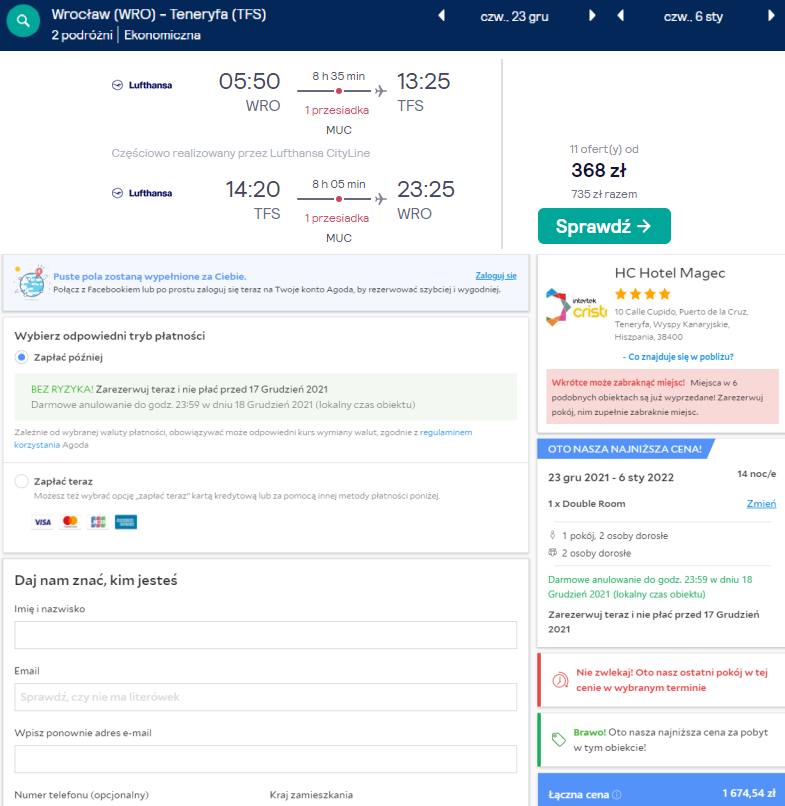Click the info icon next to Łączna cena
Image resolution: width=785 pixels, height=806 pixels.
(616, 795)
